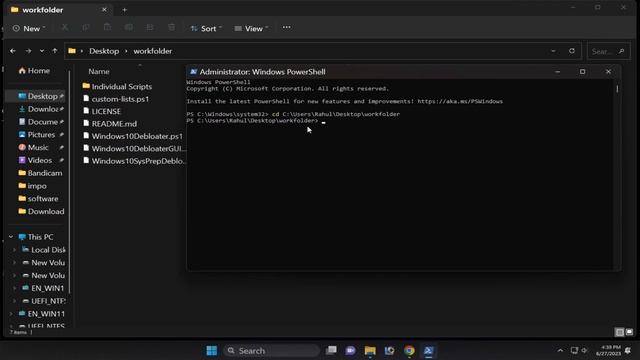Sort files by the Name column

[99, 71]
